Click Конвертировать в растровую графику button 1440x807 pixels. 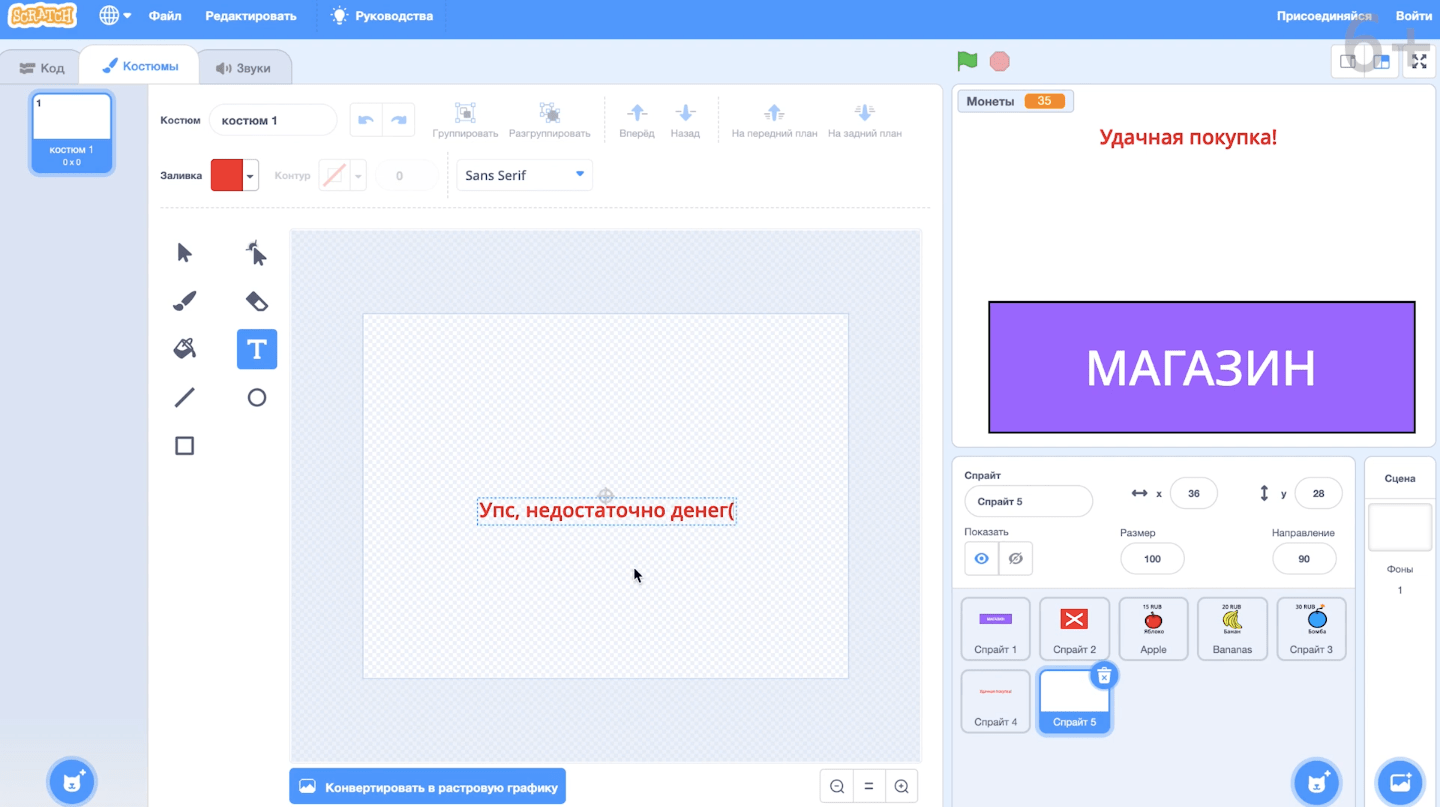click(428, 787)
